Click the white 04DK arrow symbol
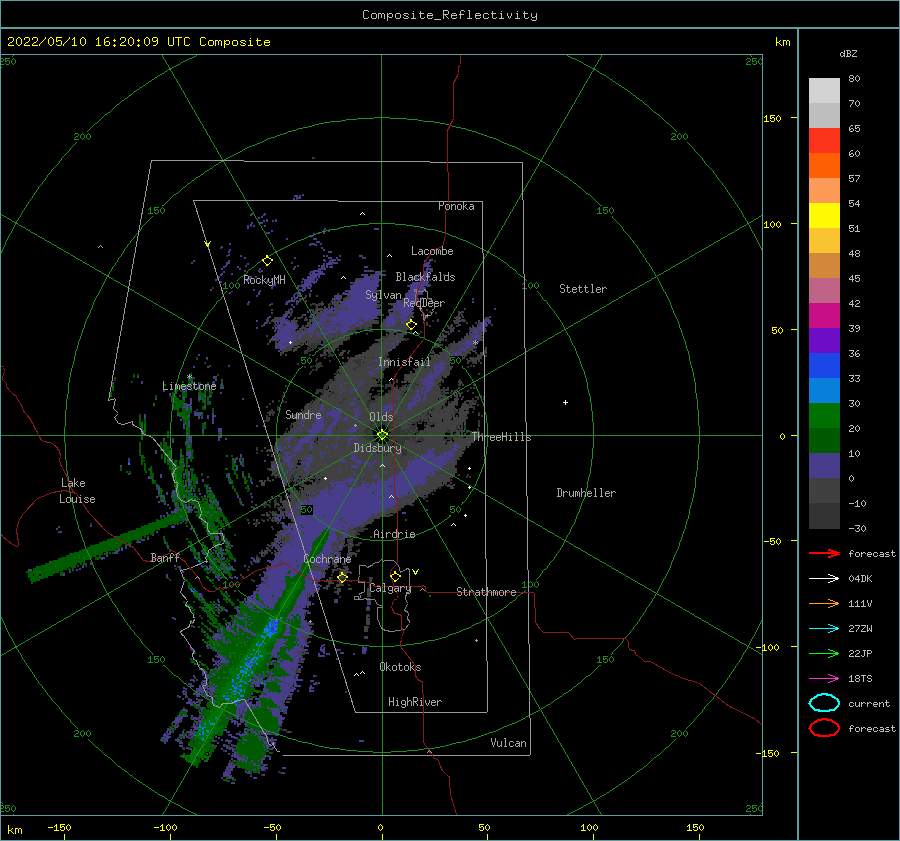This screenshot has height=841, width=900. pos(824,578)
